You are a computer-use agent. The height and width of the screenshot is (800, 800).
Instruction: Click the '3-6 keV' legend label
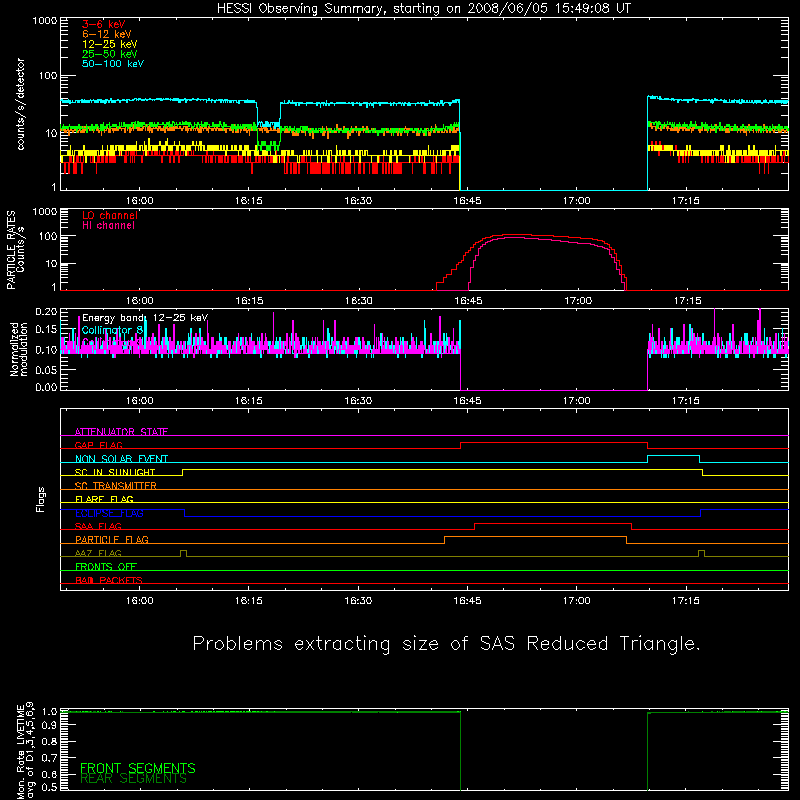click(x=103, y=24)
